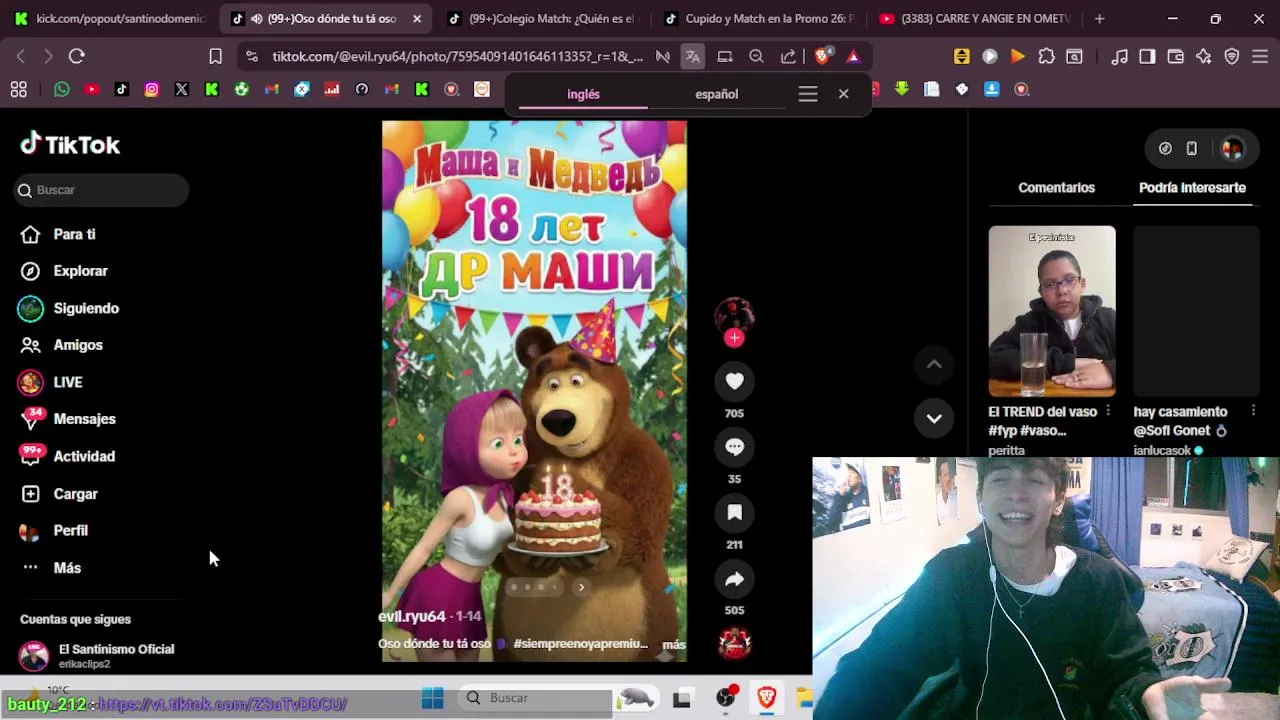Open the profile avatar in top right
Image resolution: width=1280 pixels, height=720 pixels.
tap(1232, 148)
